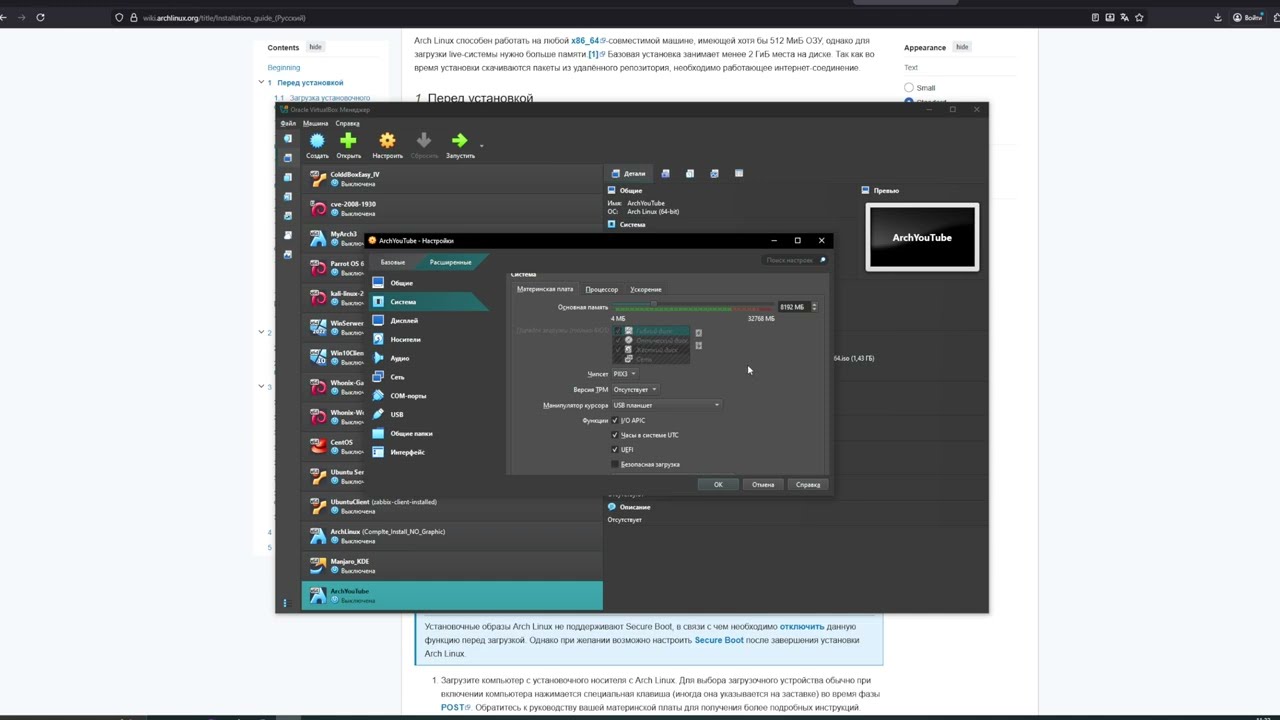This screenshot has width=1280, height=720.
Task: Click the Превью section header icon
Action: point(866,190)
